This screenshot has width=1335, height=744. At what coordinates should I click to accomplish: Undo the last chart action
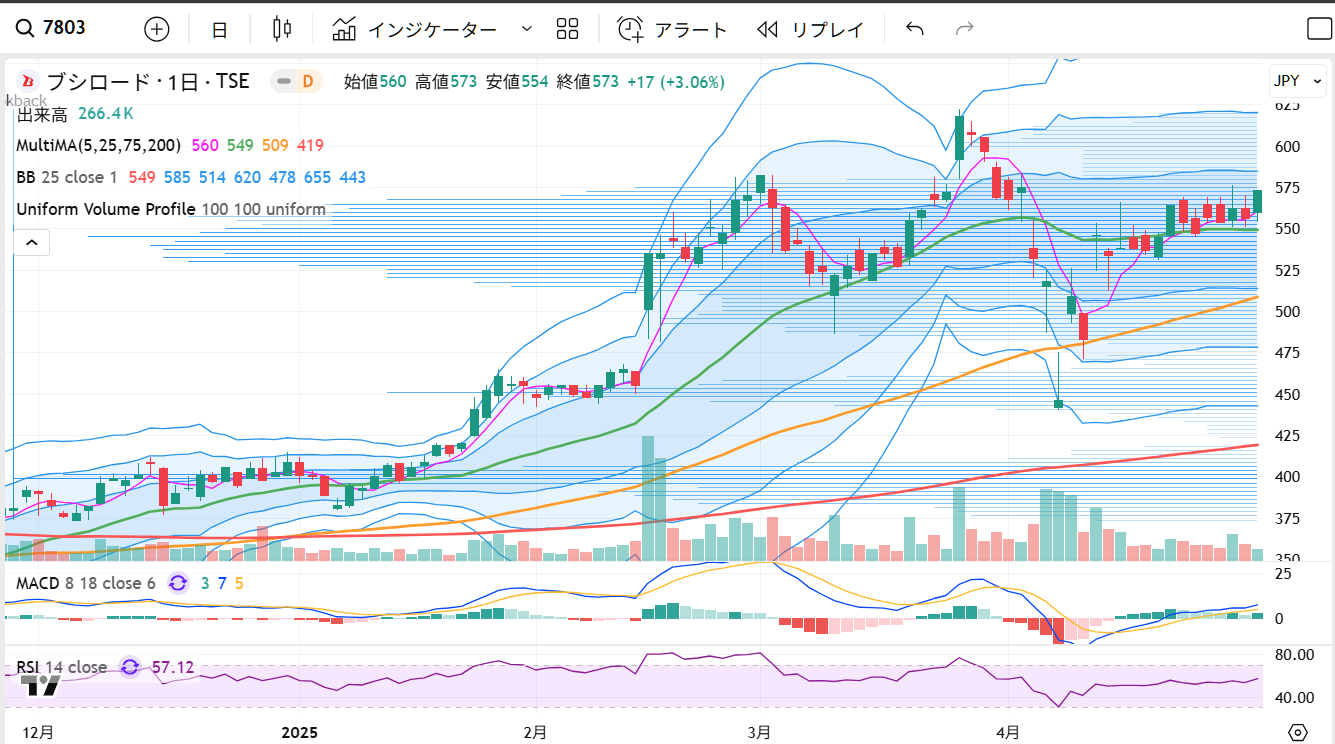pos(914,29)
